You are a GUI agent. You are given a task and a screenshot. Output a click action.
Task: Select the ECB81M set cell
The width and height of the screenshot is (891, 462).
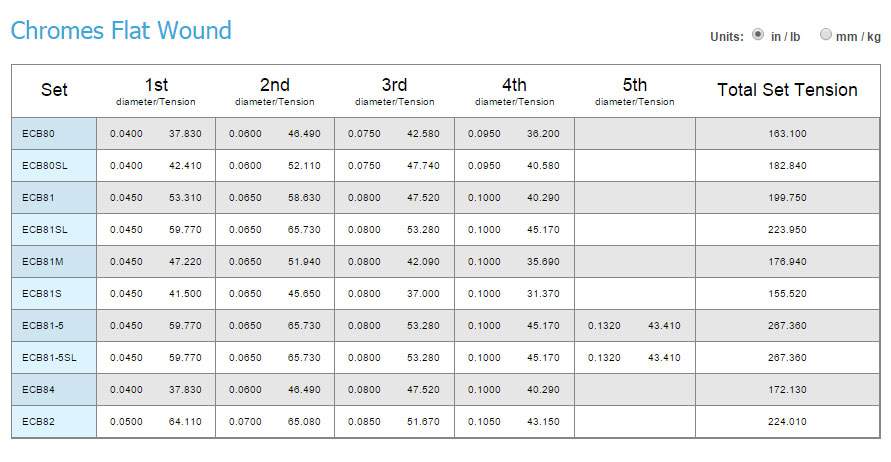click(54, 261)
